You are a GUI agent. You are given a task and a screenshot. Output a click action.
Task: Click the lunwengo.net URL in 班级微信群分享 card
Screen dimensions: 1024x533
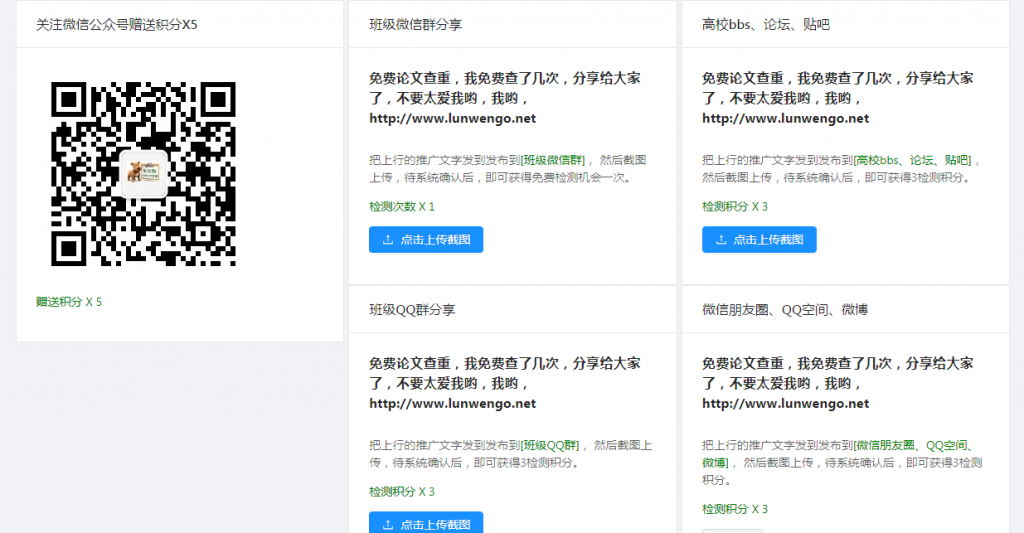(453, 118)
